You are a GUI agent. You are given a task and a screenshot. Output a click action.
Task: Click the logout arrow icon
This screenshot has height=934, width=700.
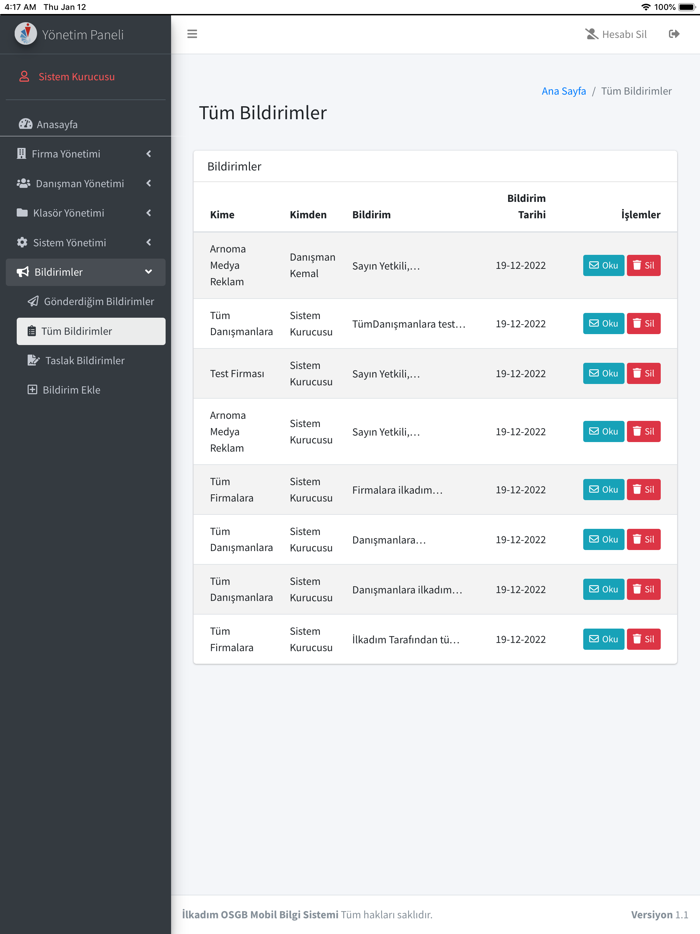(x=674, y=34)
